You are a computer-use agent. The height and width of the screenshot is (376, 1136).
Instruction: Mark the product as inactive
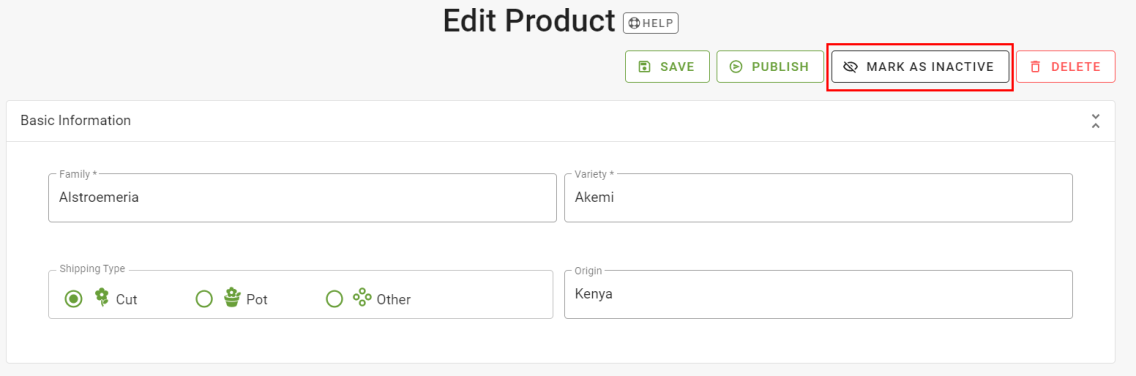pos(920,67)
